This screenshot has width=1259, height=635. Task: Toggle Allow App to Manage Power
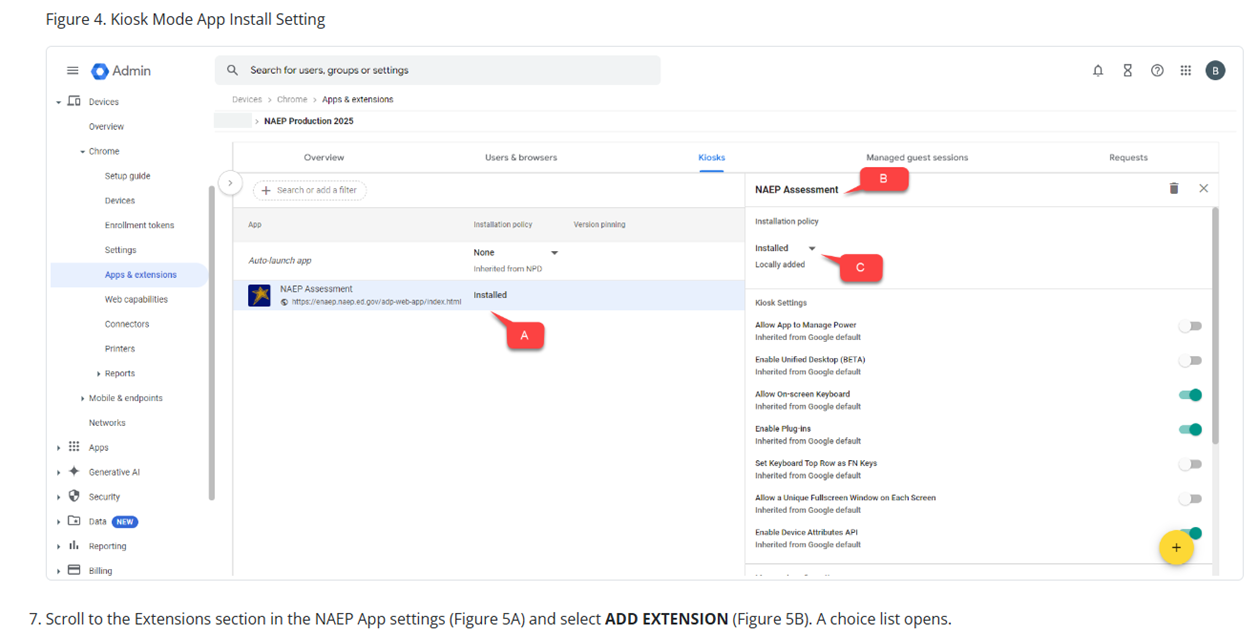(x=1189, y=326)
